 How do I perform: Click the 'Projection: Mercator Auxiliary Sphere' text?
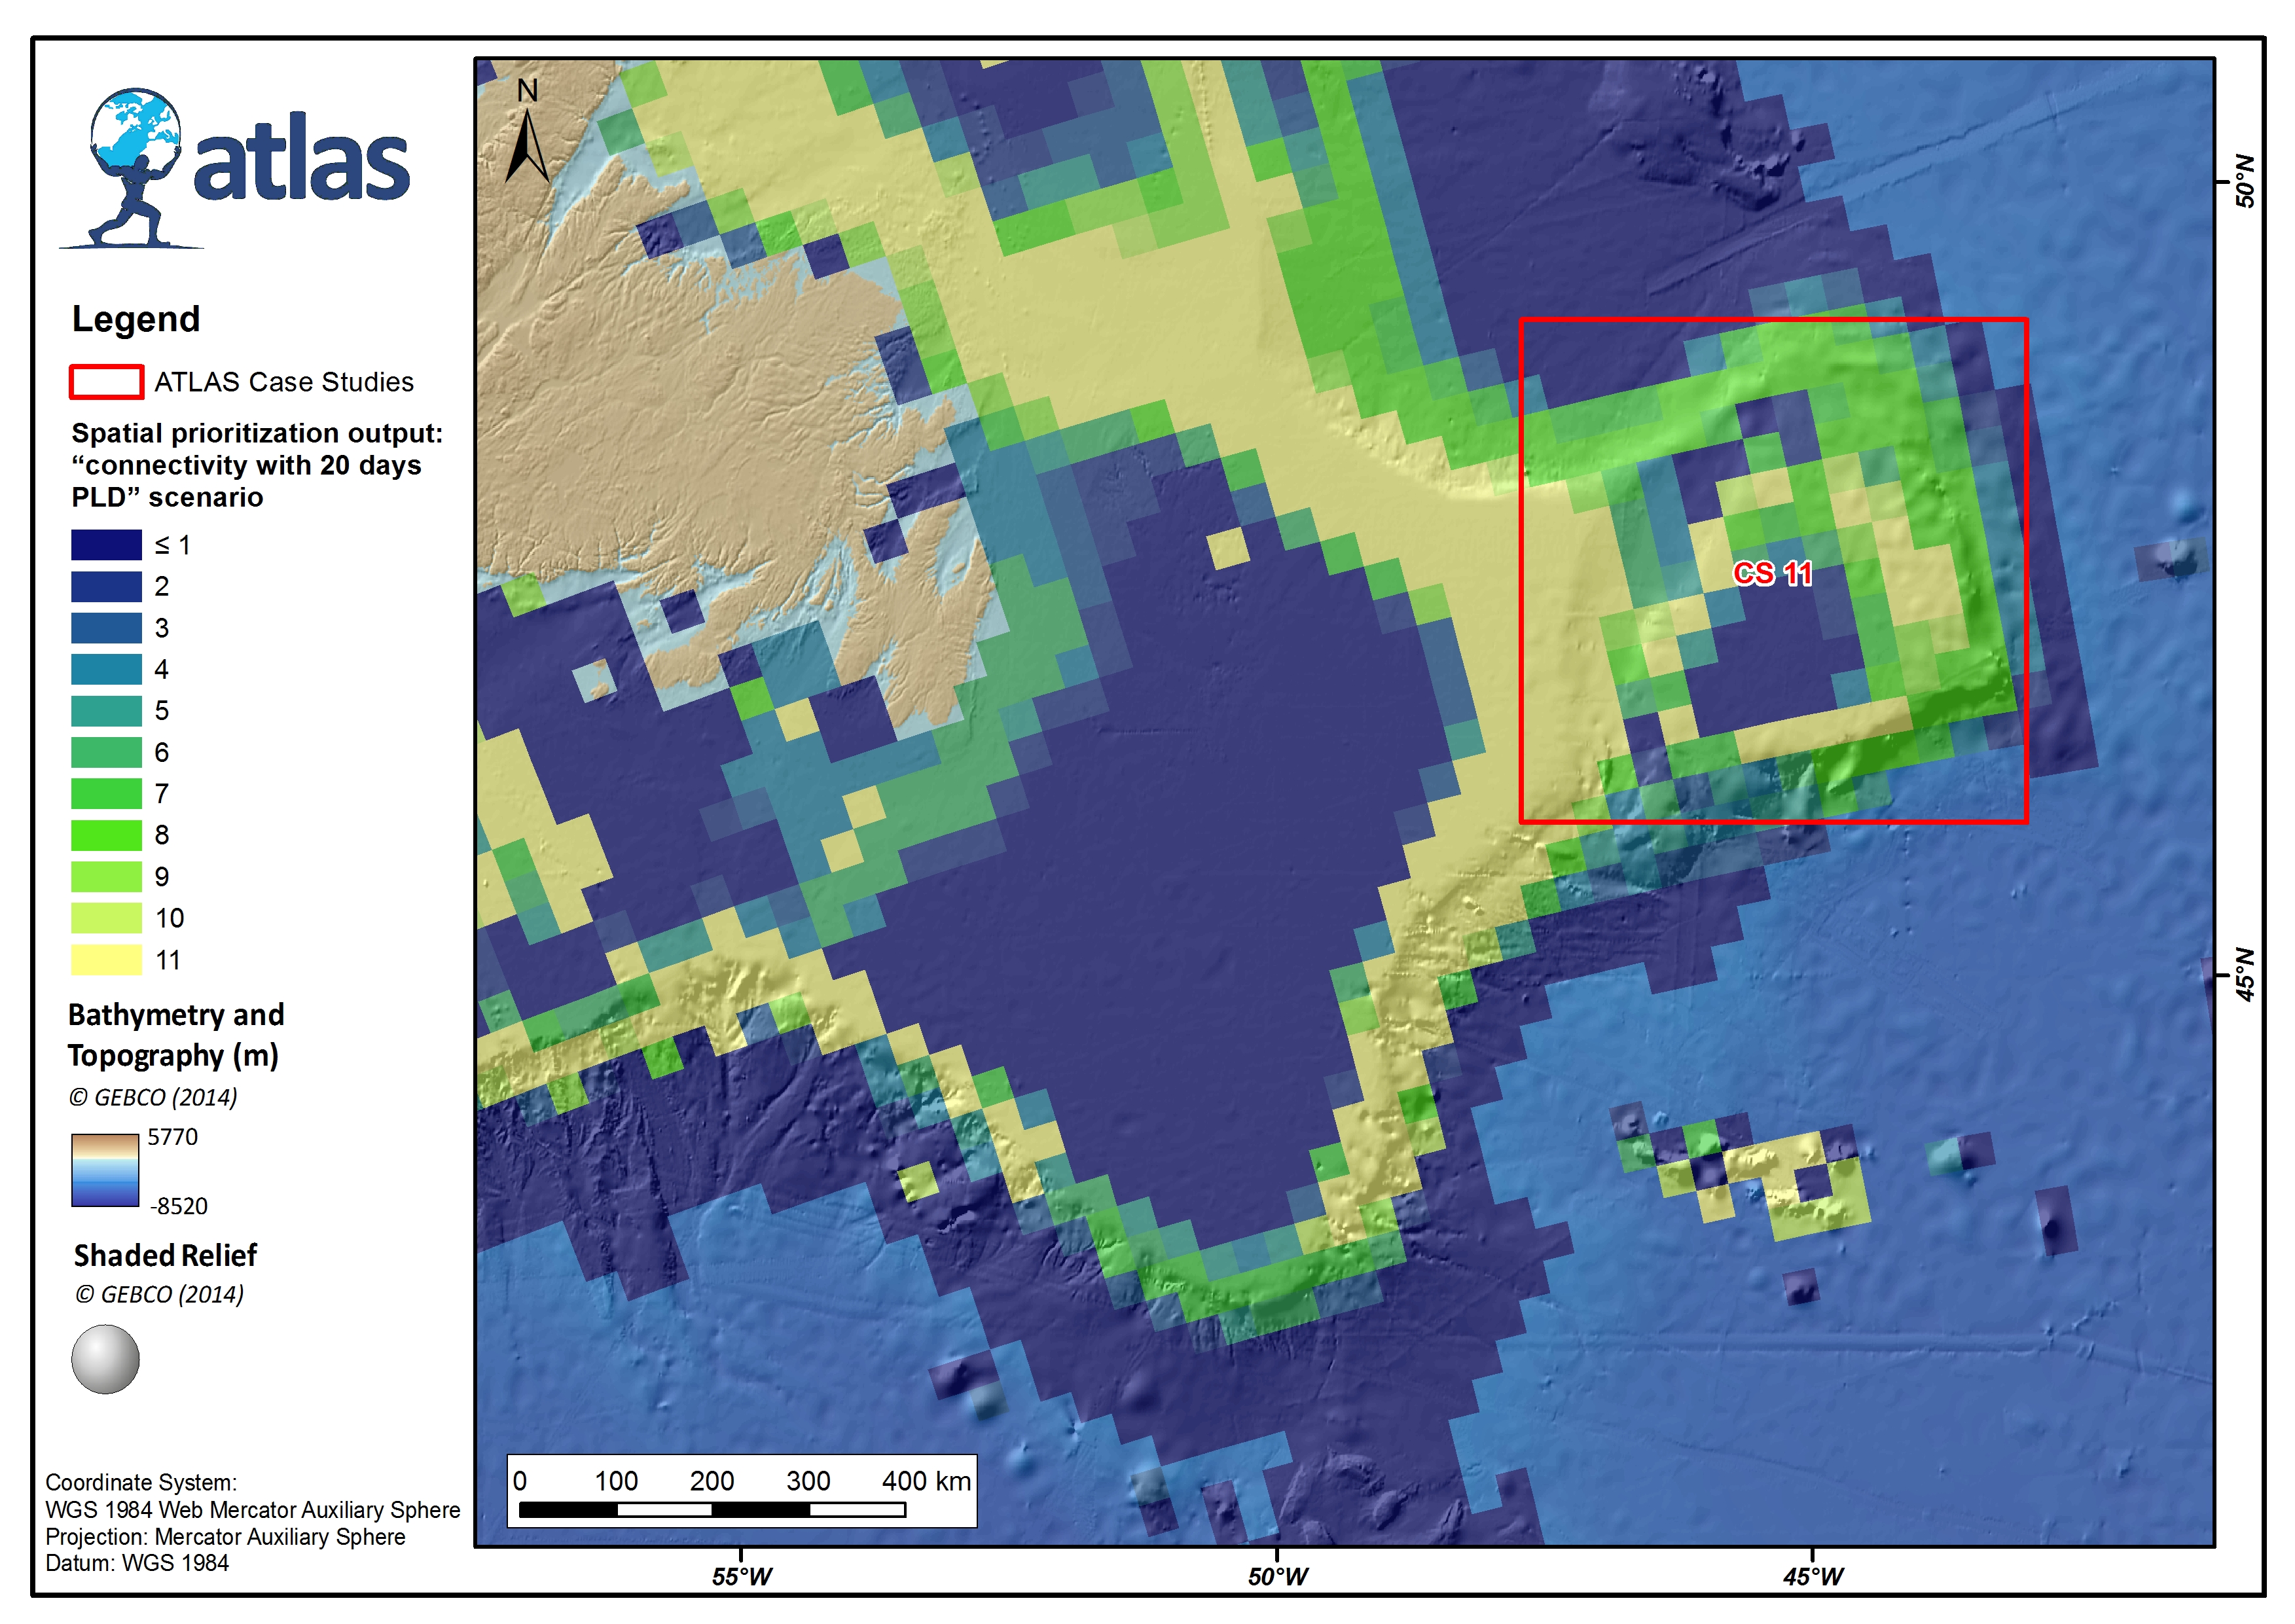[225, 1536]
